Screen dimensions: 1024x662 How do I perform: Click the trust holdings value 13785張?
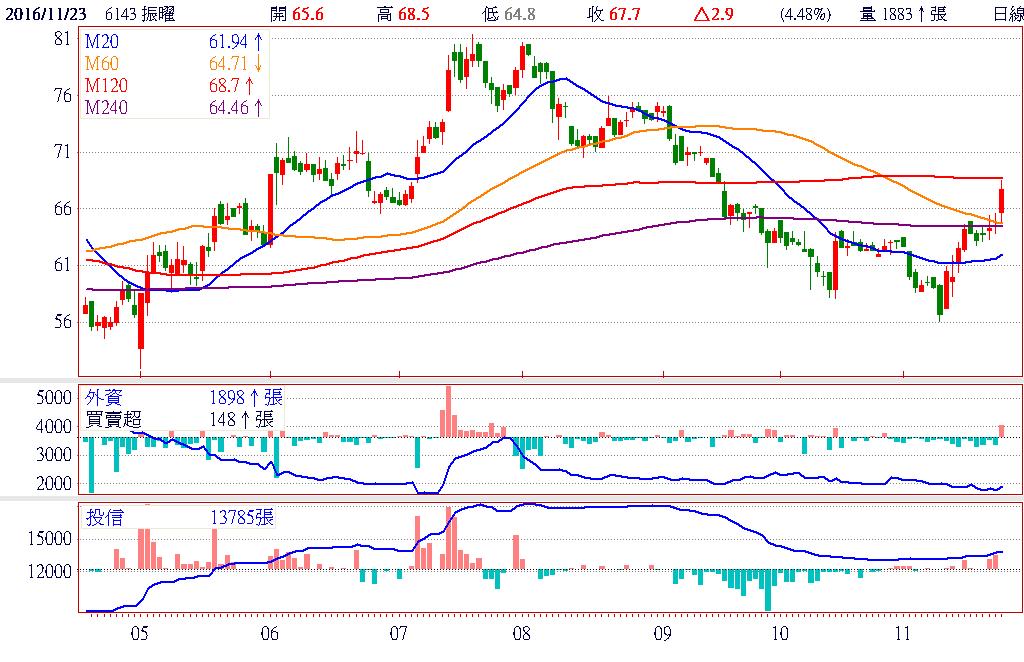pos(242,518)
